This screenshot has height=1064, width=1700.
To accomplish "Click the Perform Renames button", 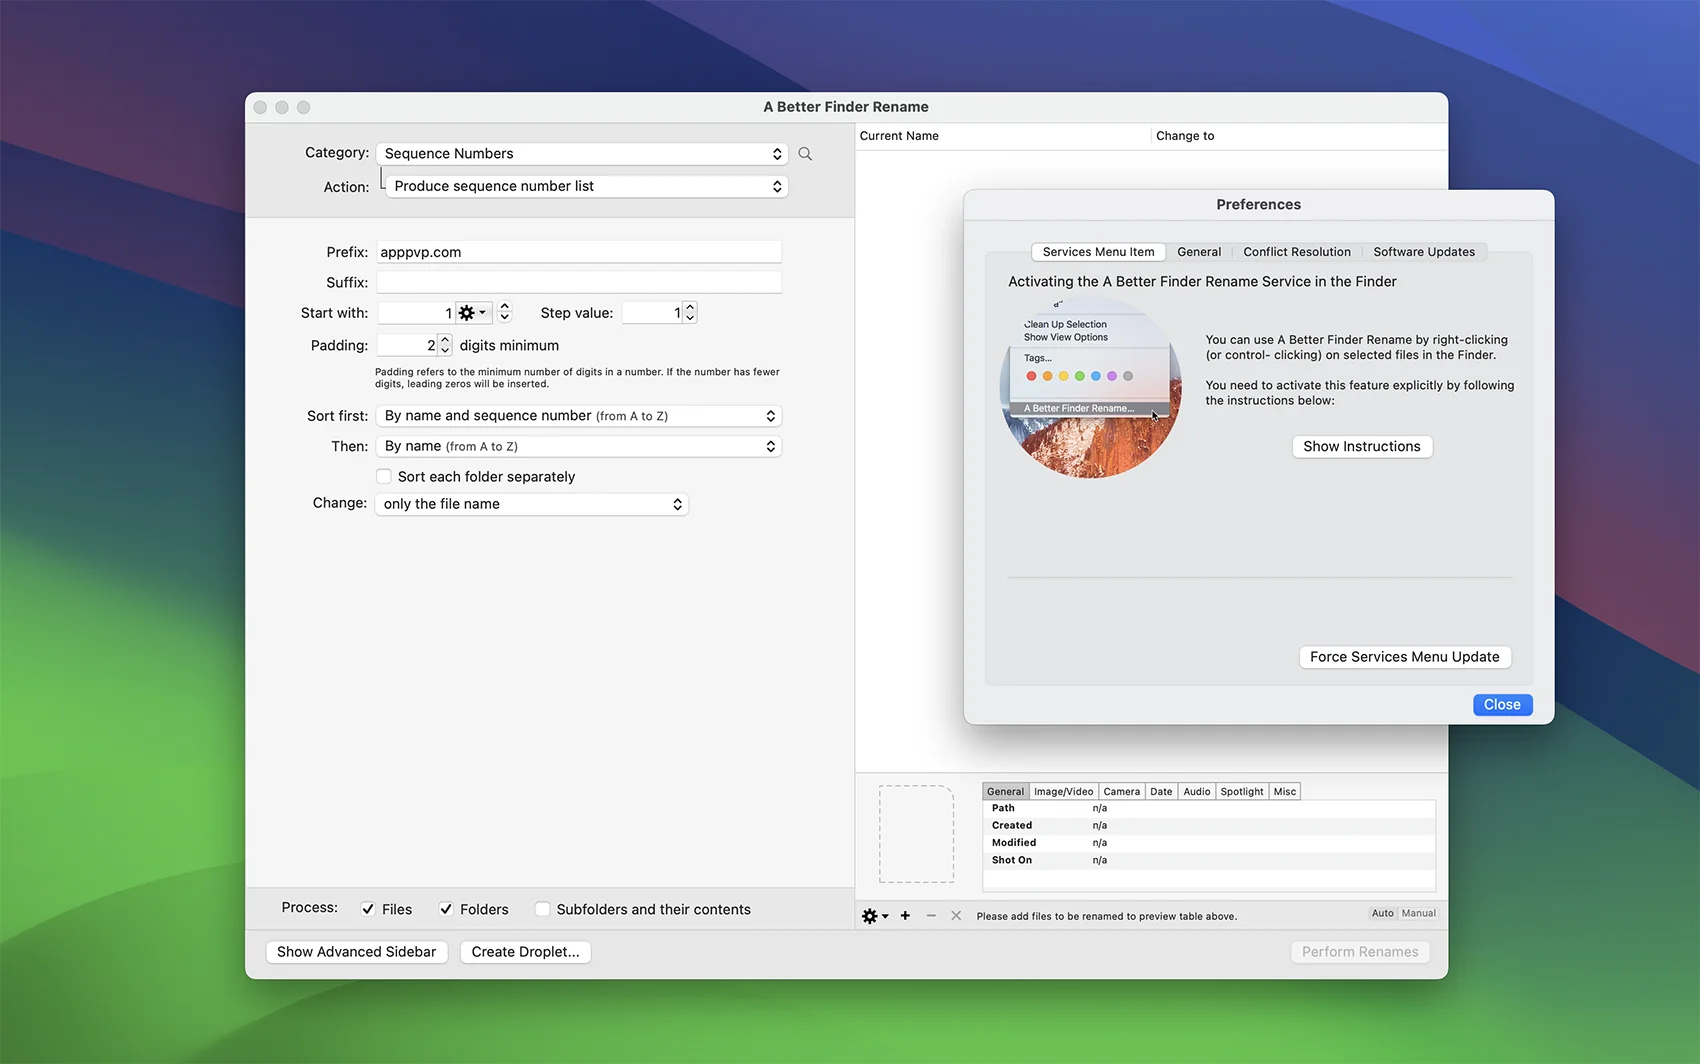I will [x=1360, y=952].
